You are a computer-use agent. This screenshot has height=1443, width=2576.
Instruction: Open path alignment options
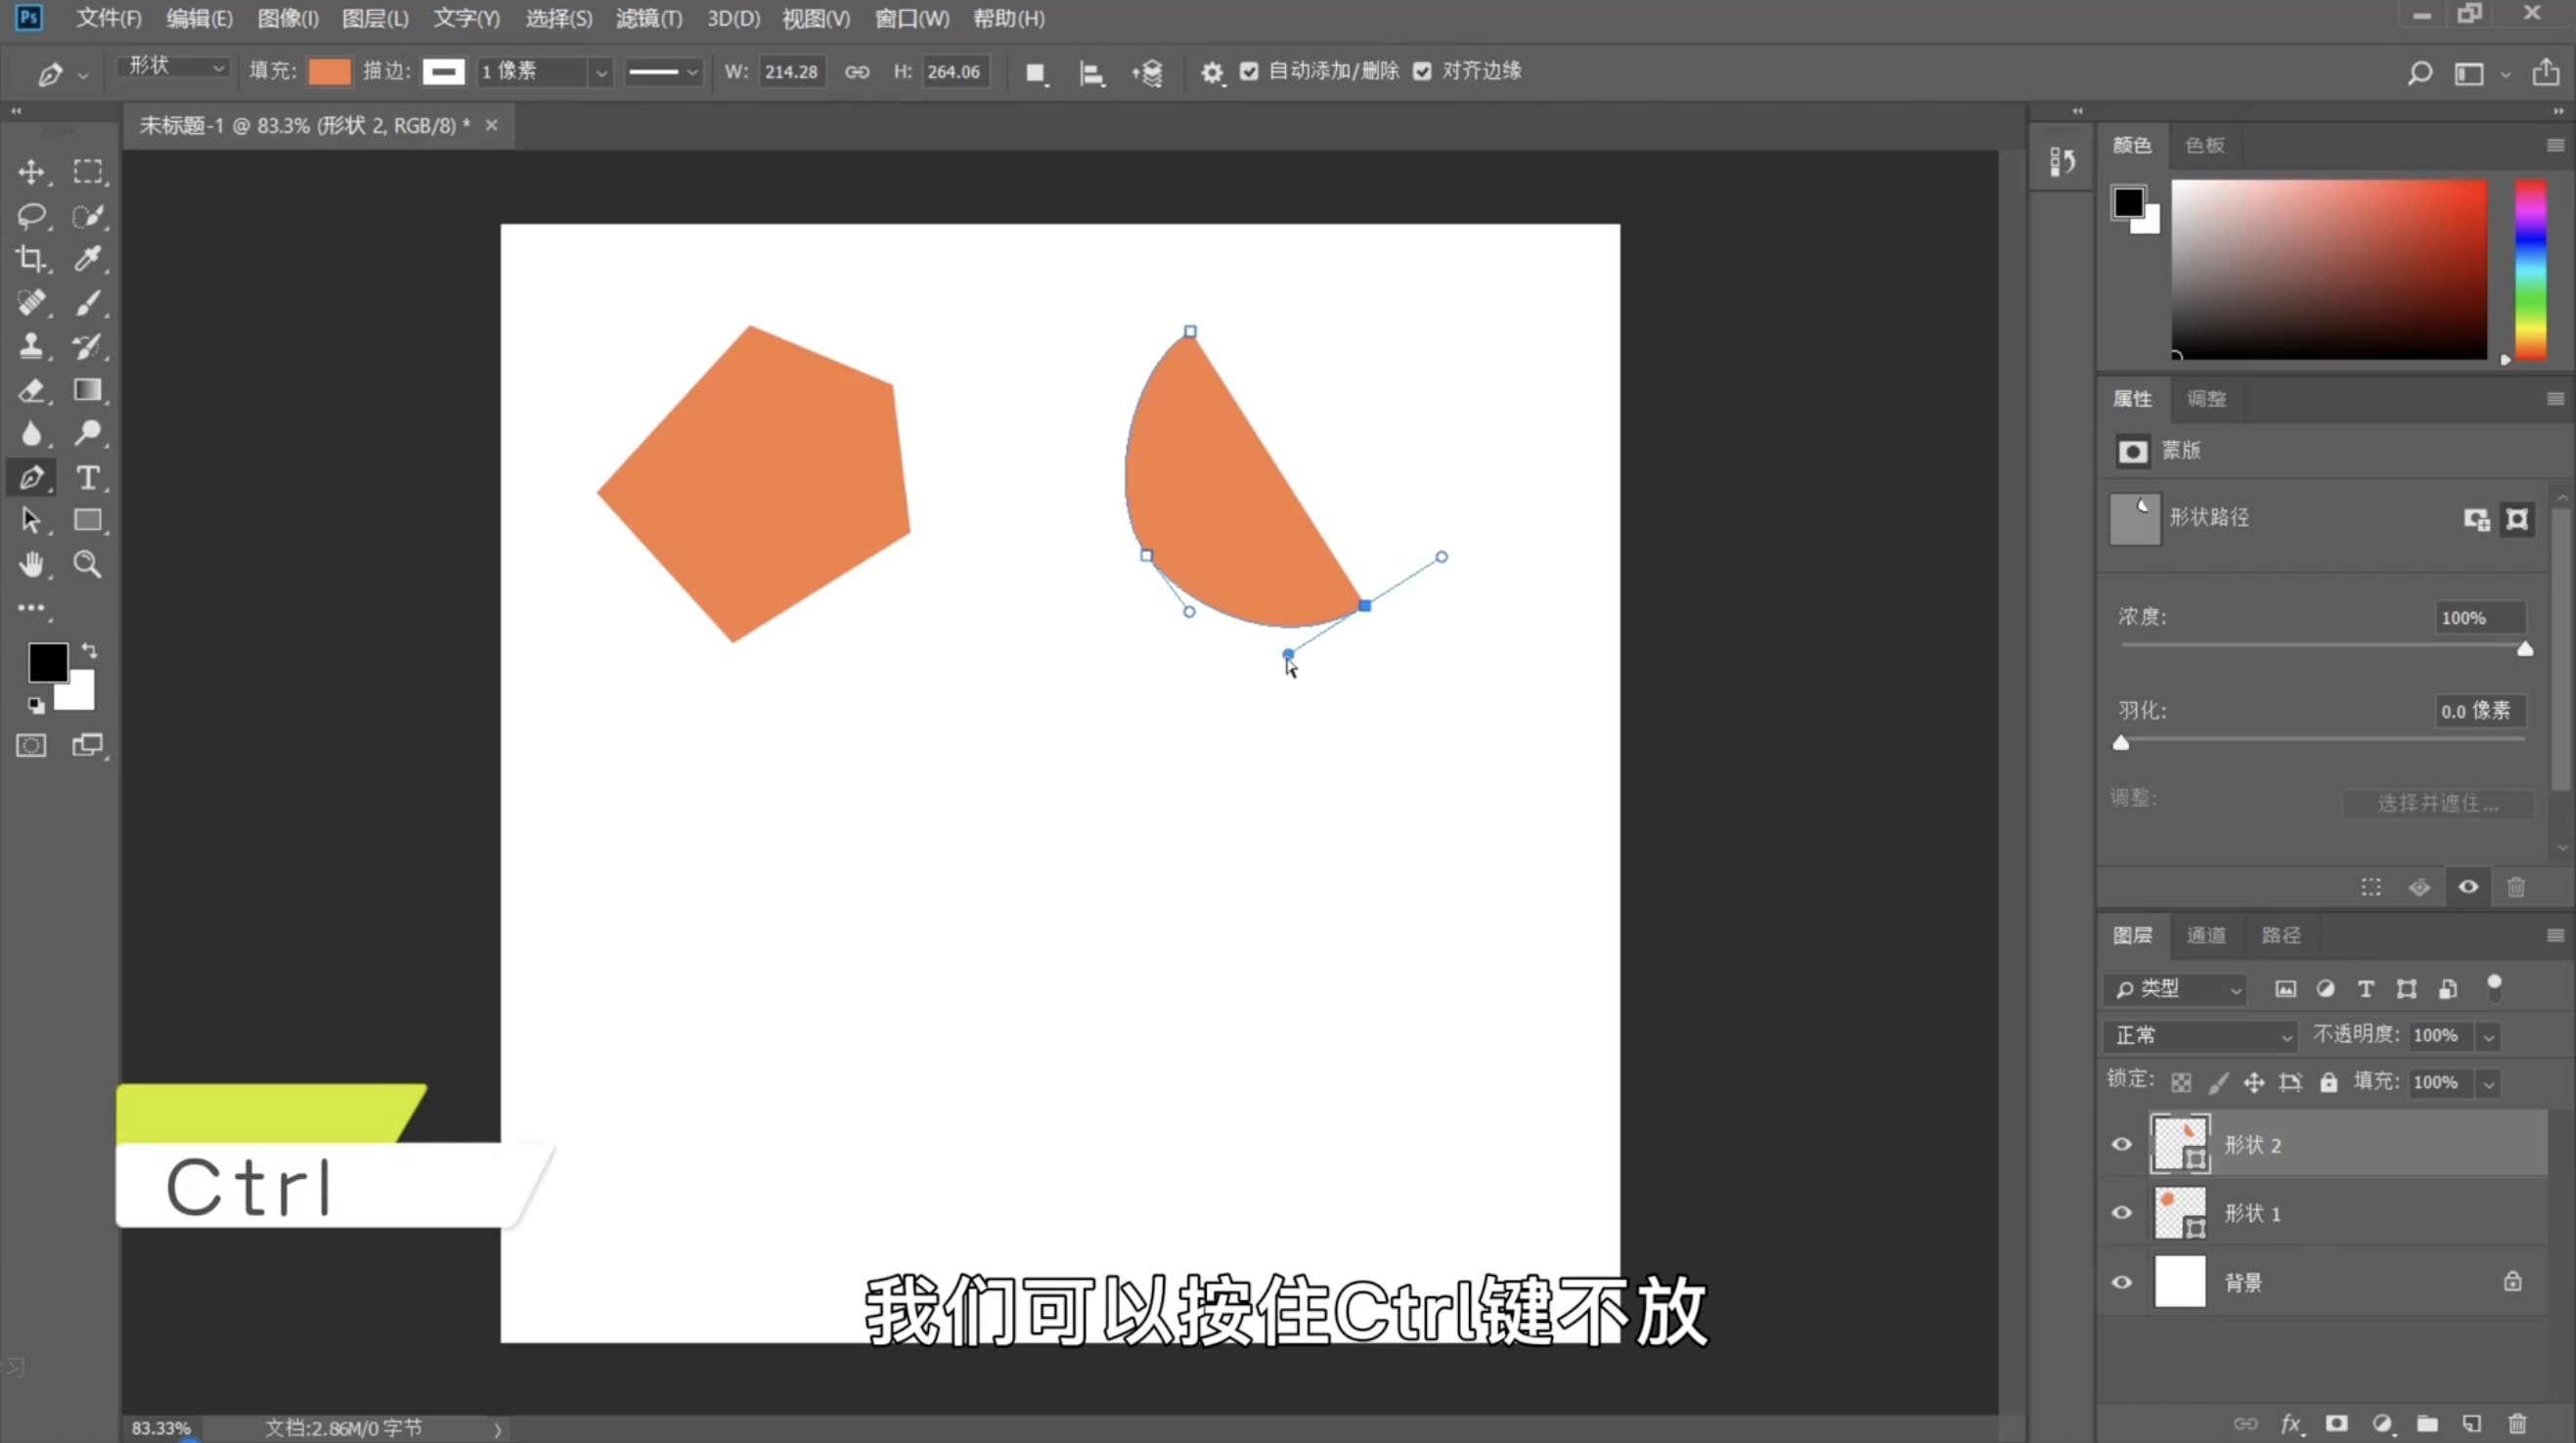[1091, 72]
